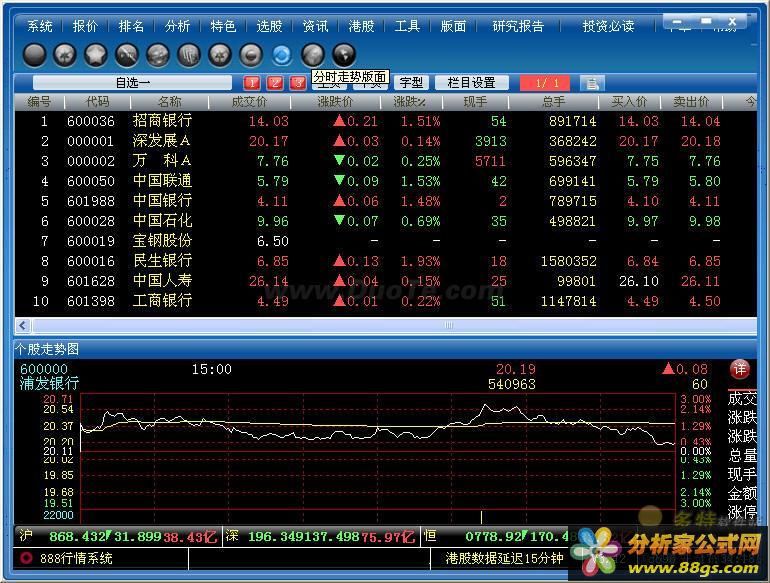The width and height of the screenshot is (770, 583).
Task: Open the 工具 menu
Action: (x=407, y=26)
